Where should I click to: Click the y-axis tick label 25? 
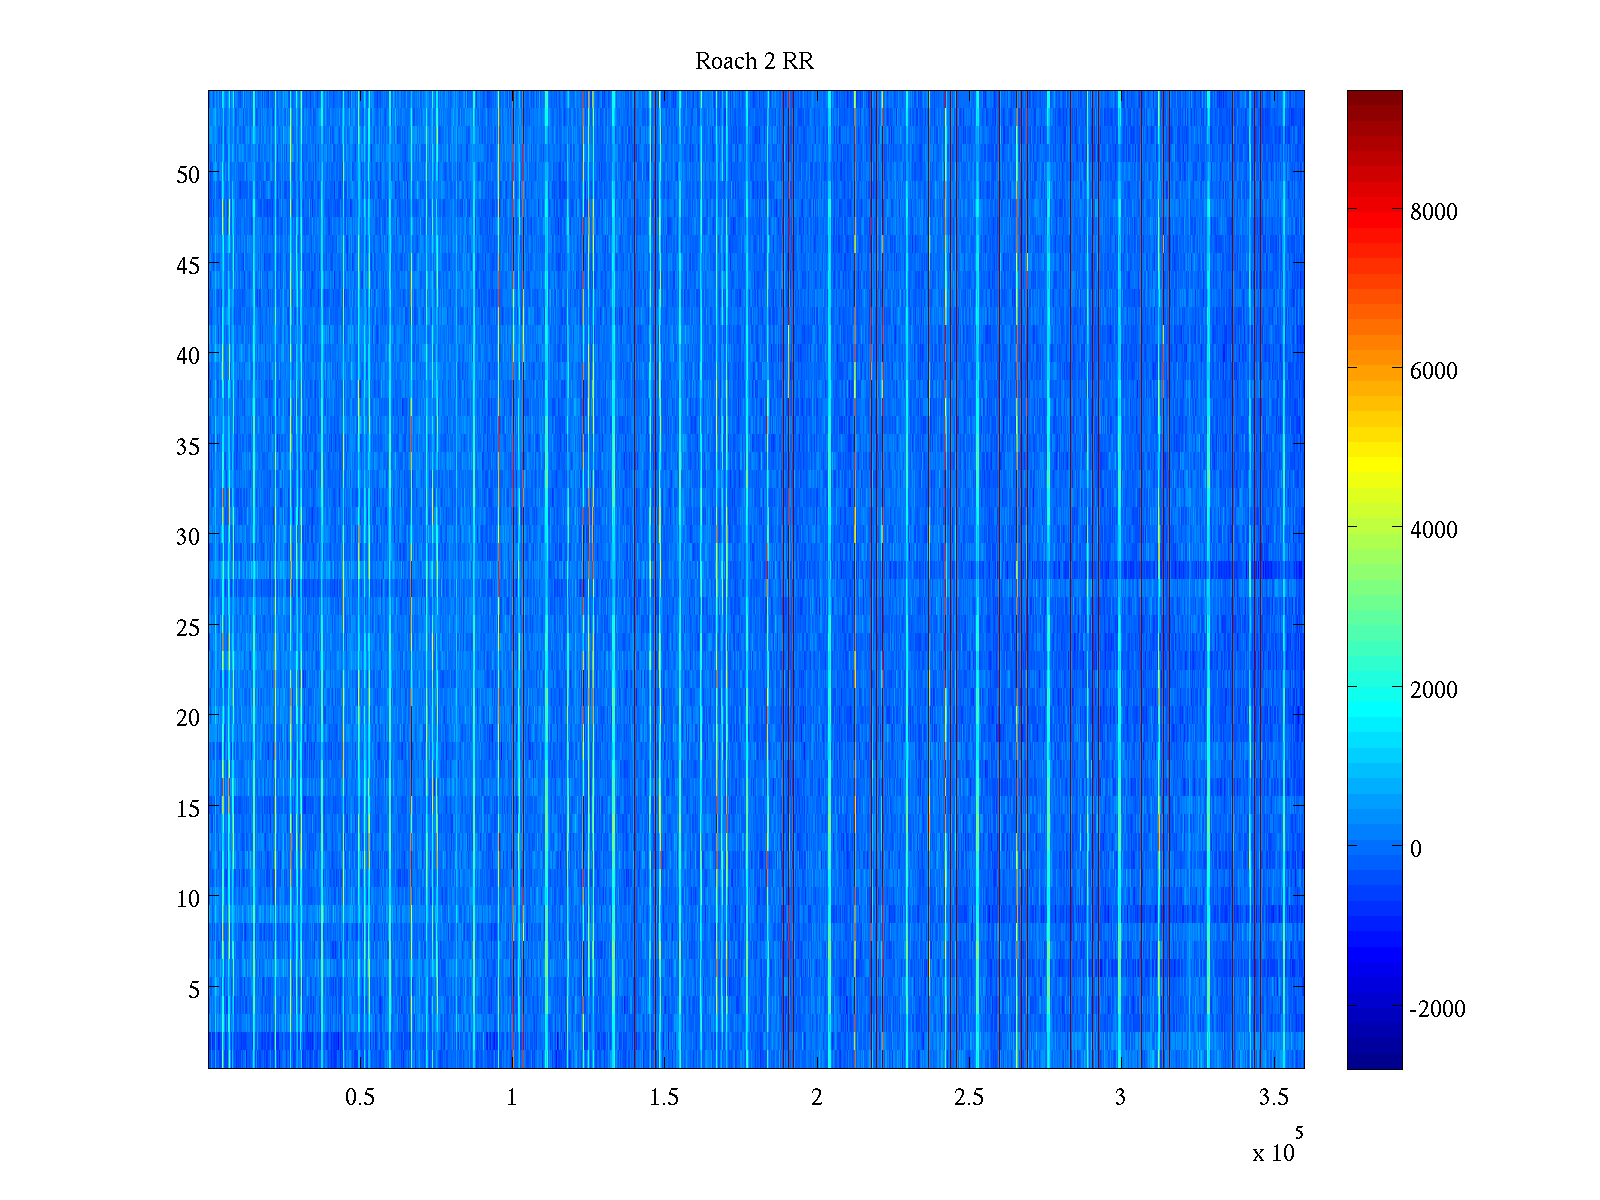(188, 628)
